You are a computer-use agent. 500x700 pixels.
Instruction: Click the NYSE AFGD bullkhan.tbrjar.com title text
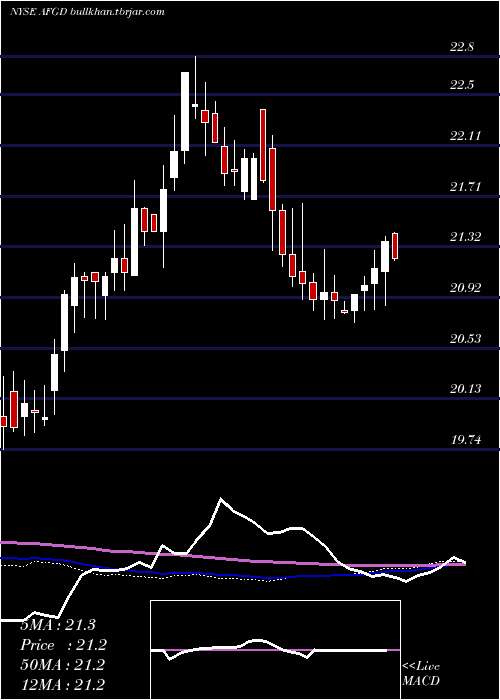click(87, 12)
